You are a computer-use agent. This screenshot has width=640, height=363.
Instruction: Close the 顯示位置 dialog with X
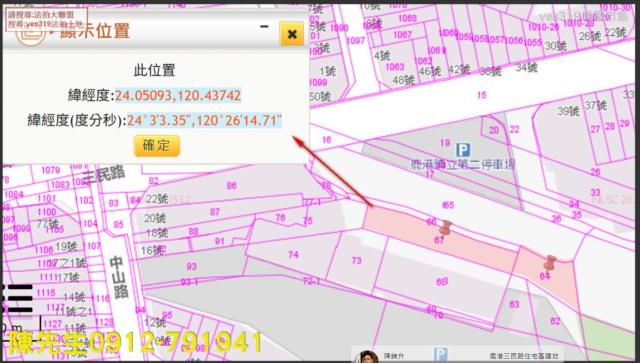[292, 33]
